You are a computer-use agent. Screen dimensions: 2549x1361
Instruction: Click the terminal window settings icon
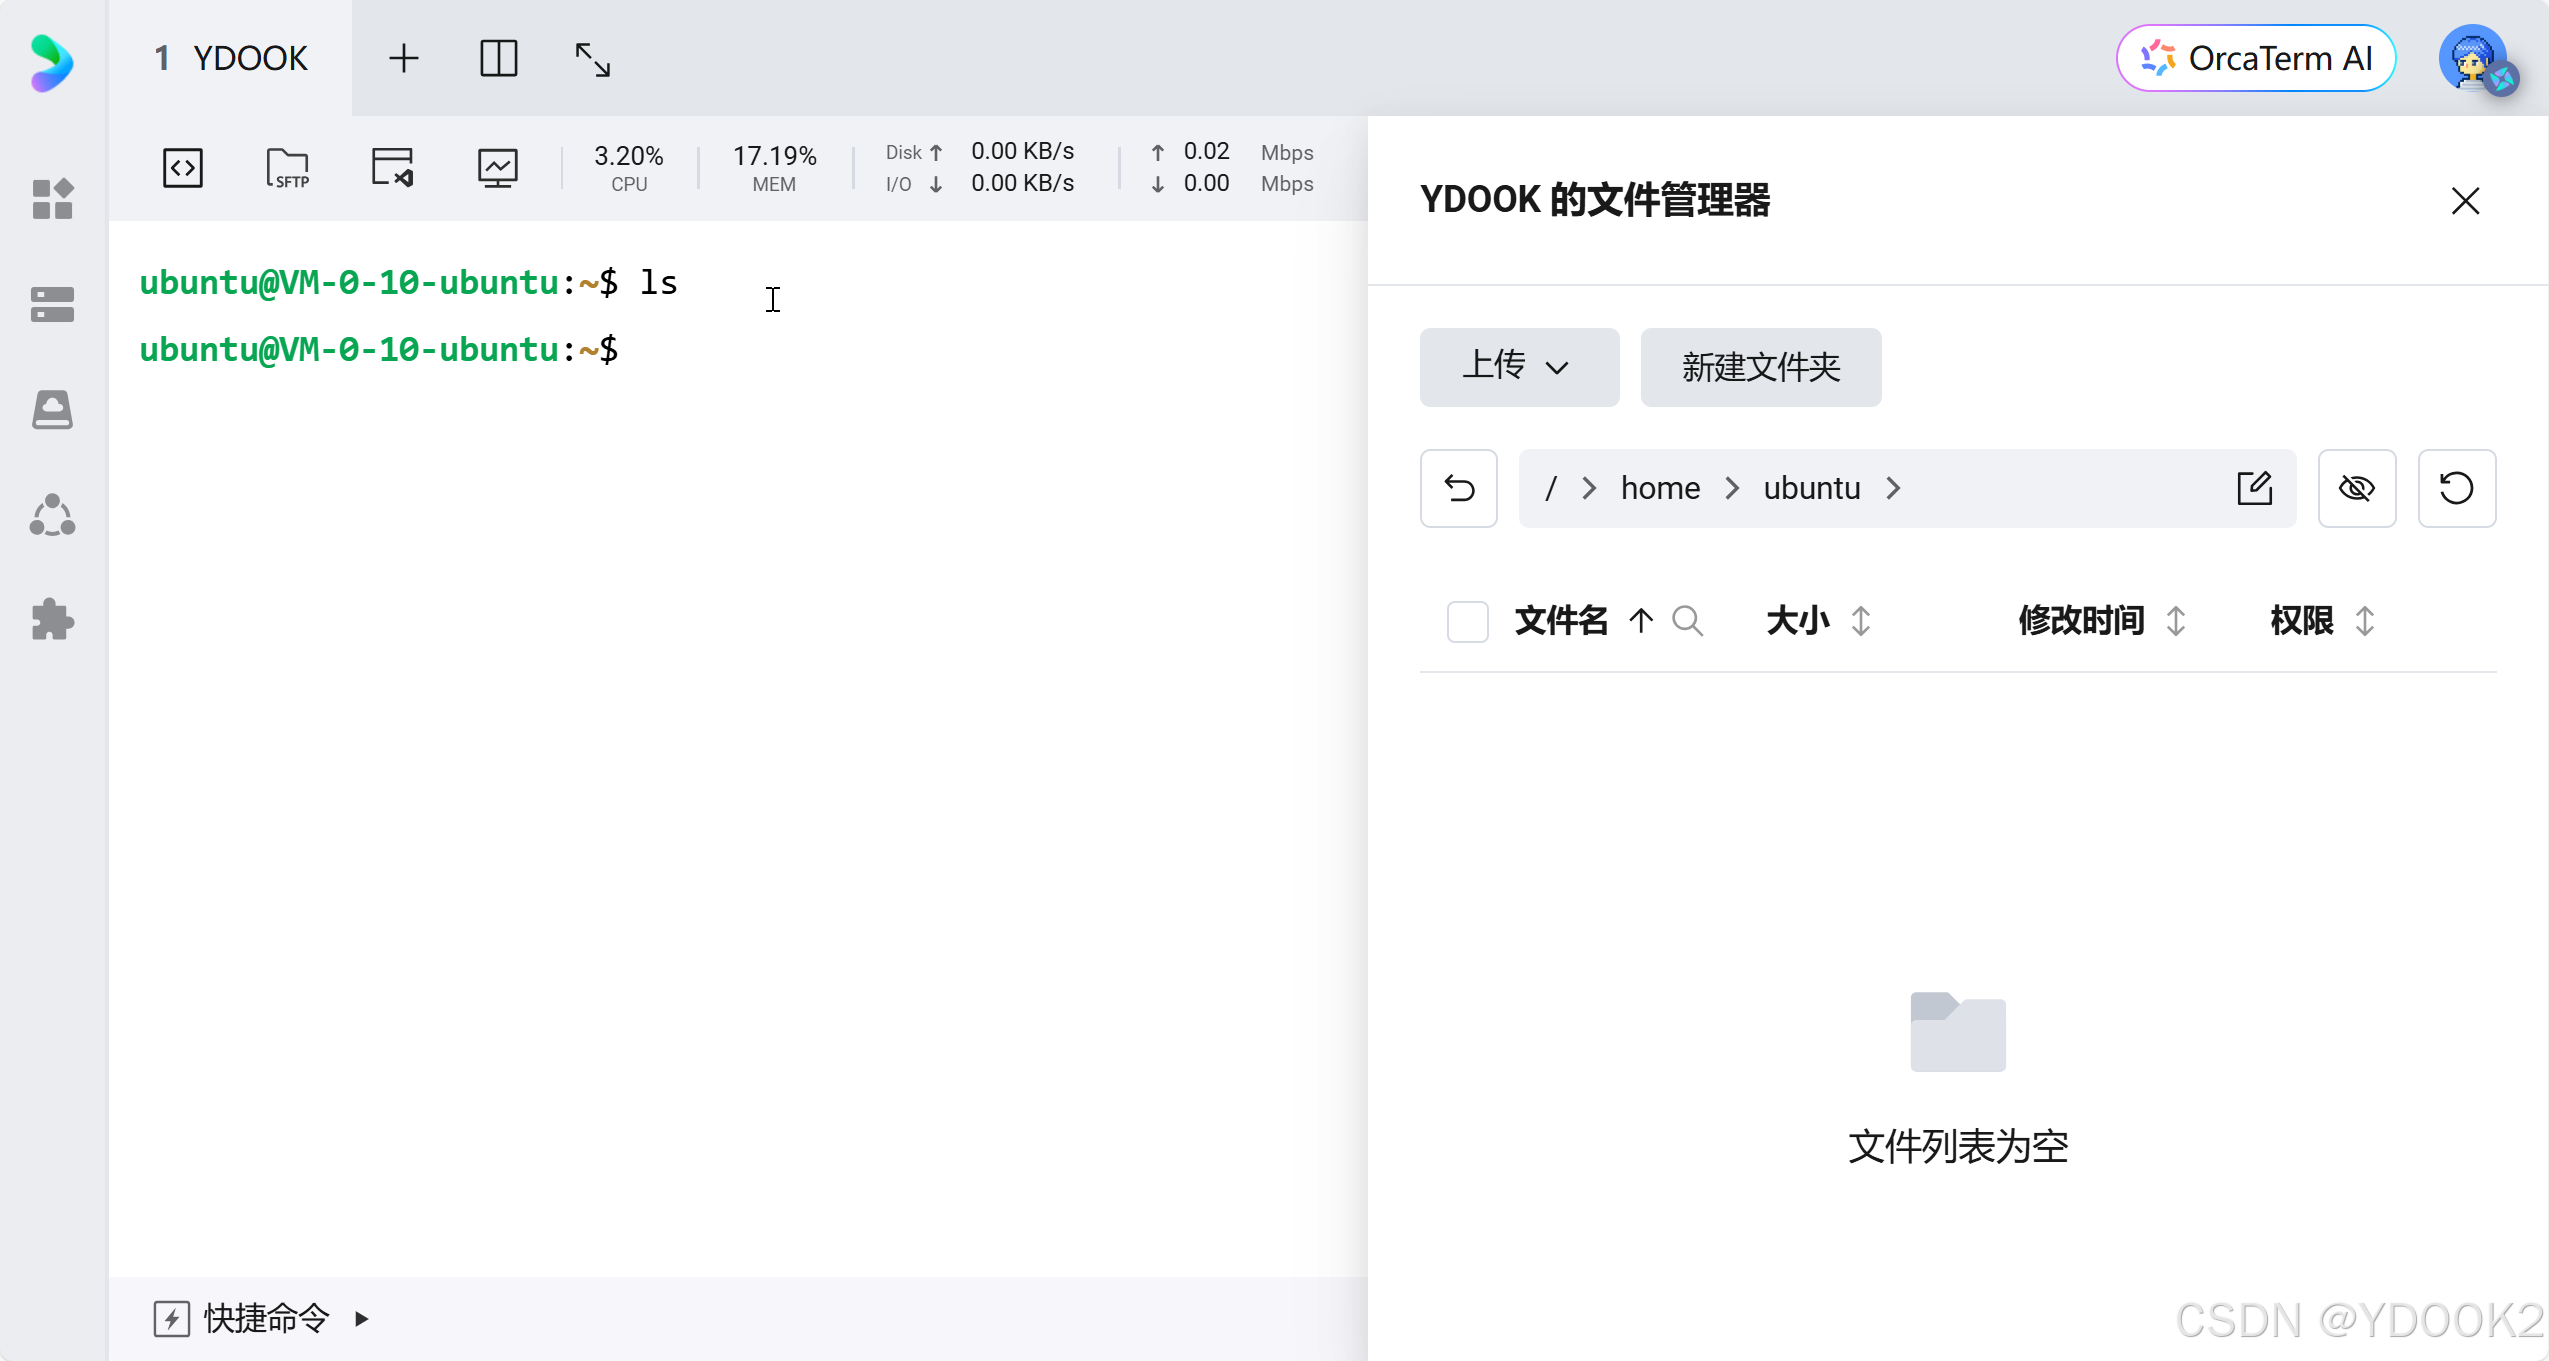392,167
